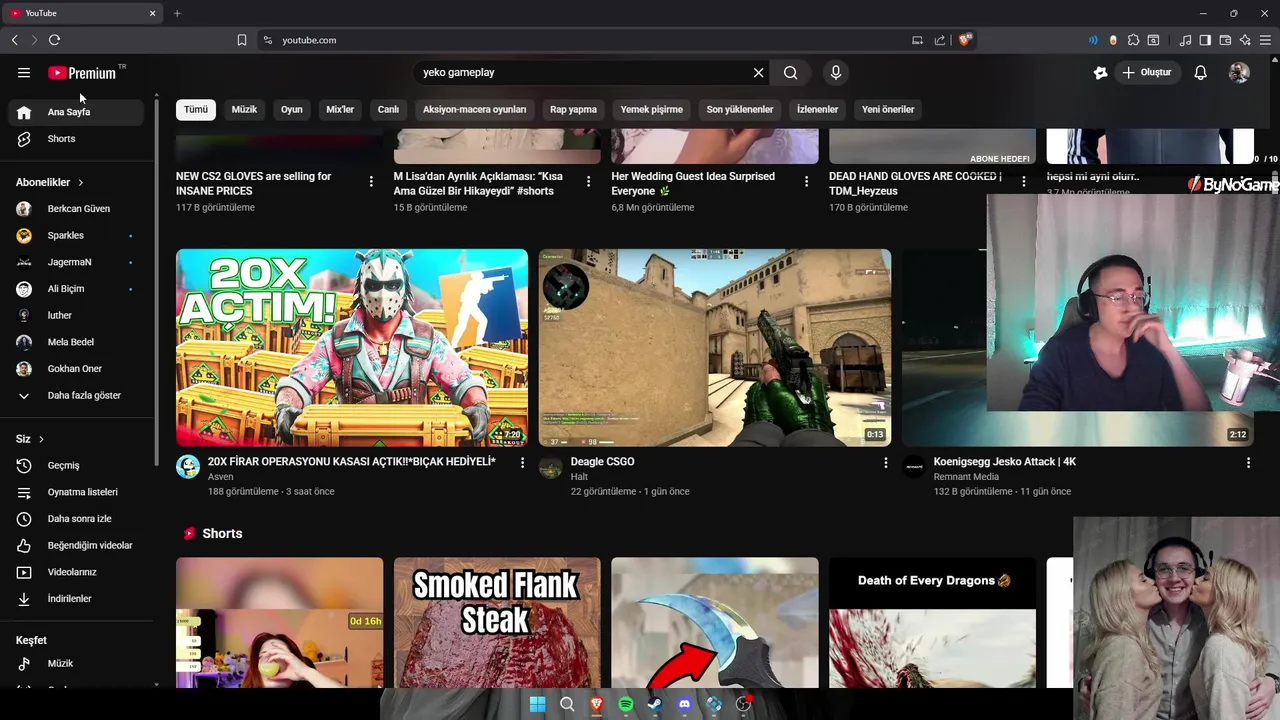Open options for NEW CS2 GLOVES video
Image resolution: width=1280 pixels, height=720 pixels.
371,181
